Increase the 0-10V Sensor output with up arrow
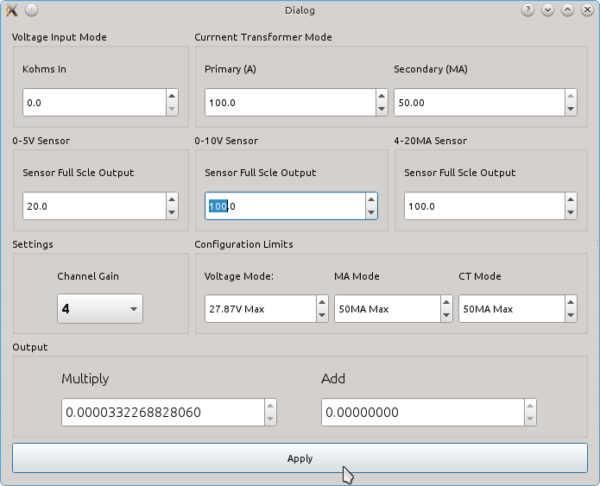600x486 pixels. click(371, 200)
